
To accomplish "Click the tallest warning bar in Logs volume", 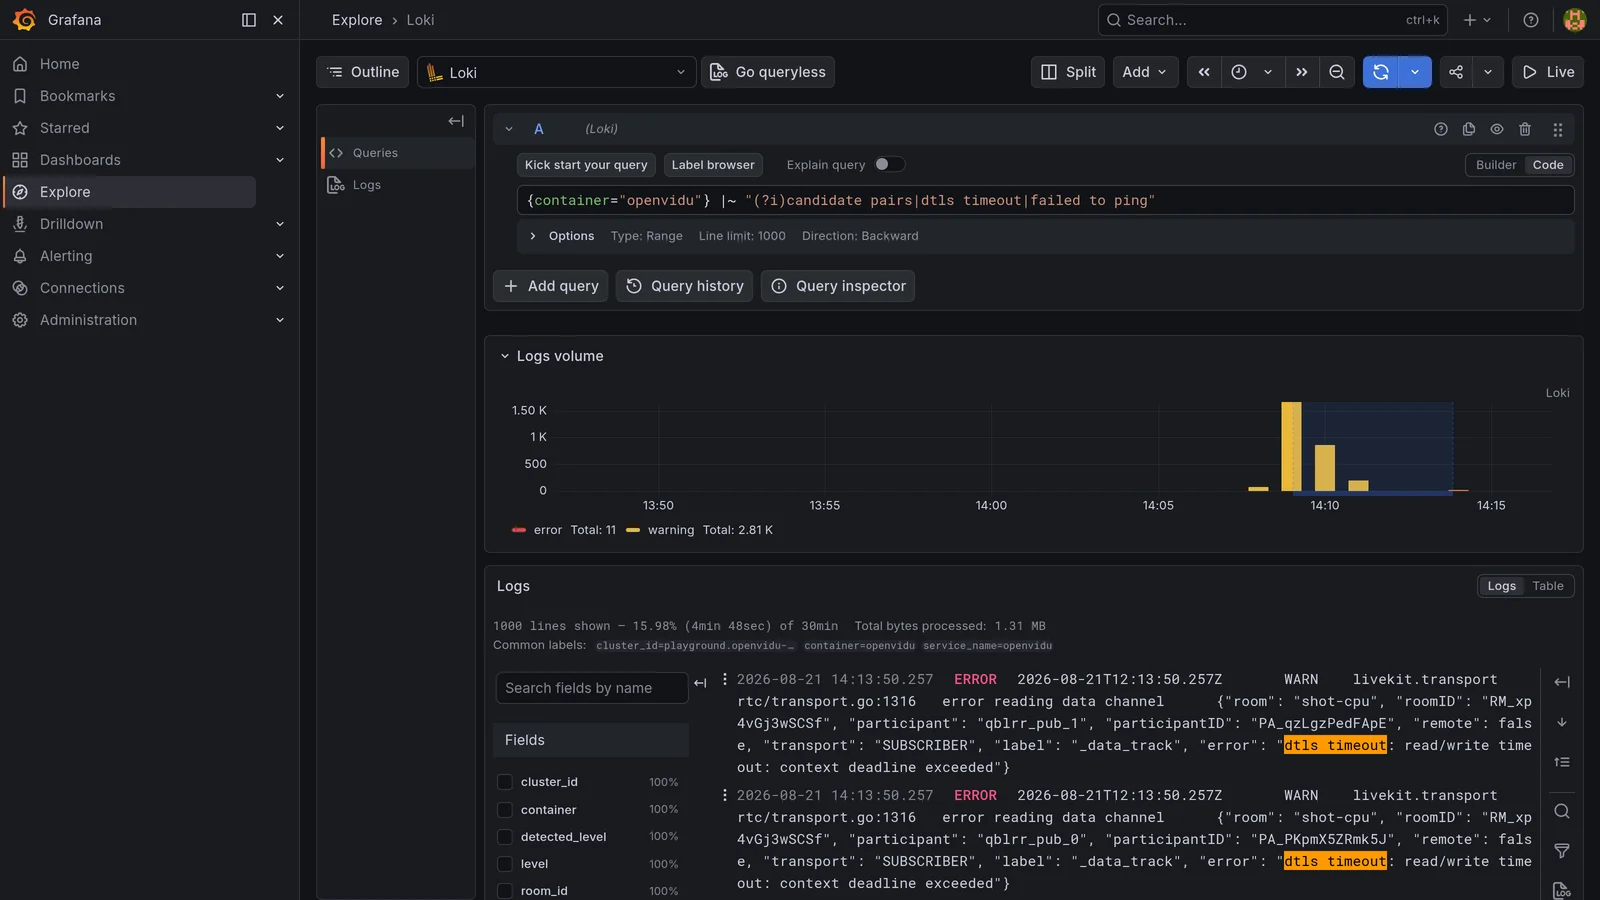I will (x=1291, y=446).
